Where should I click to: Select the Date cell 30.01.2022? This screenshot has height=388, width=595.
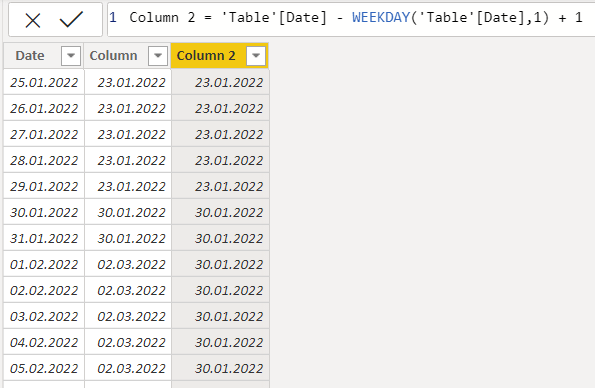[x=44, y=212]
